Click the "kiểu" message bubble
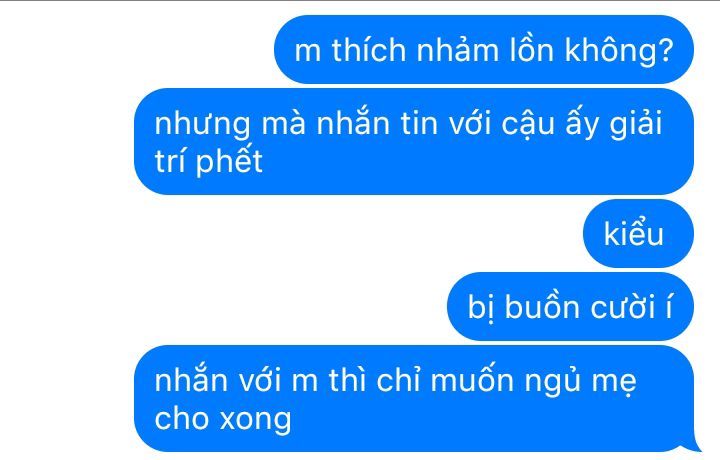This screenshot has height=460, width=720. click(x=638, y=233)
